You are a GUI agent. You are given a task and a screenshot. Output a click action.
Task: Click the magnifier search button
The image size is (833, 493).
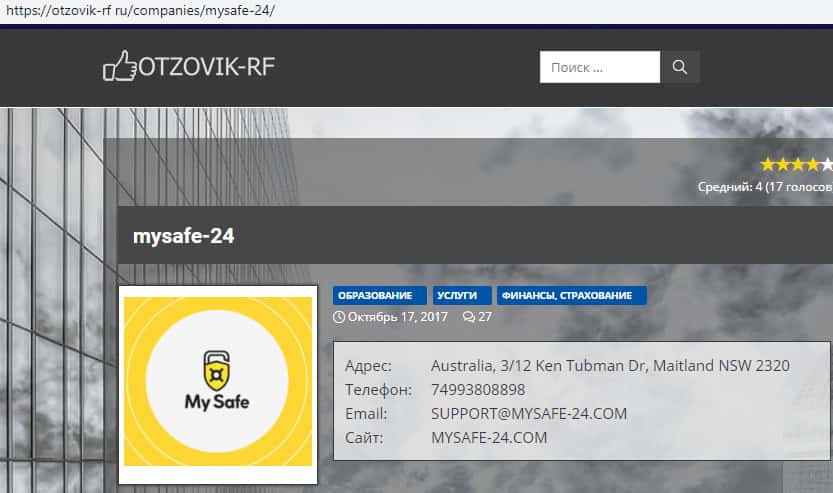(x=679, y=67)
